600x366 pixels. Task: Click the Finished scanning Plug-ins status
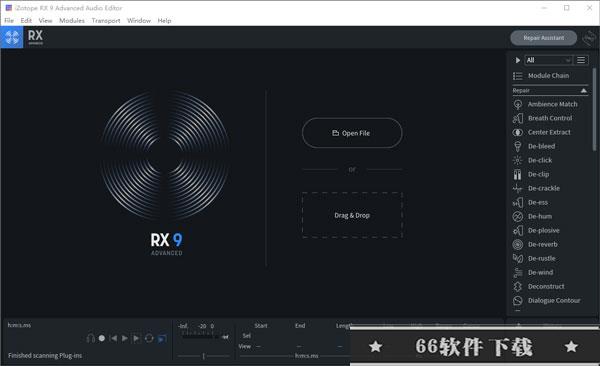click(45, 356)
